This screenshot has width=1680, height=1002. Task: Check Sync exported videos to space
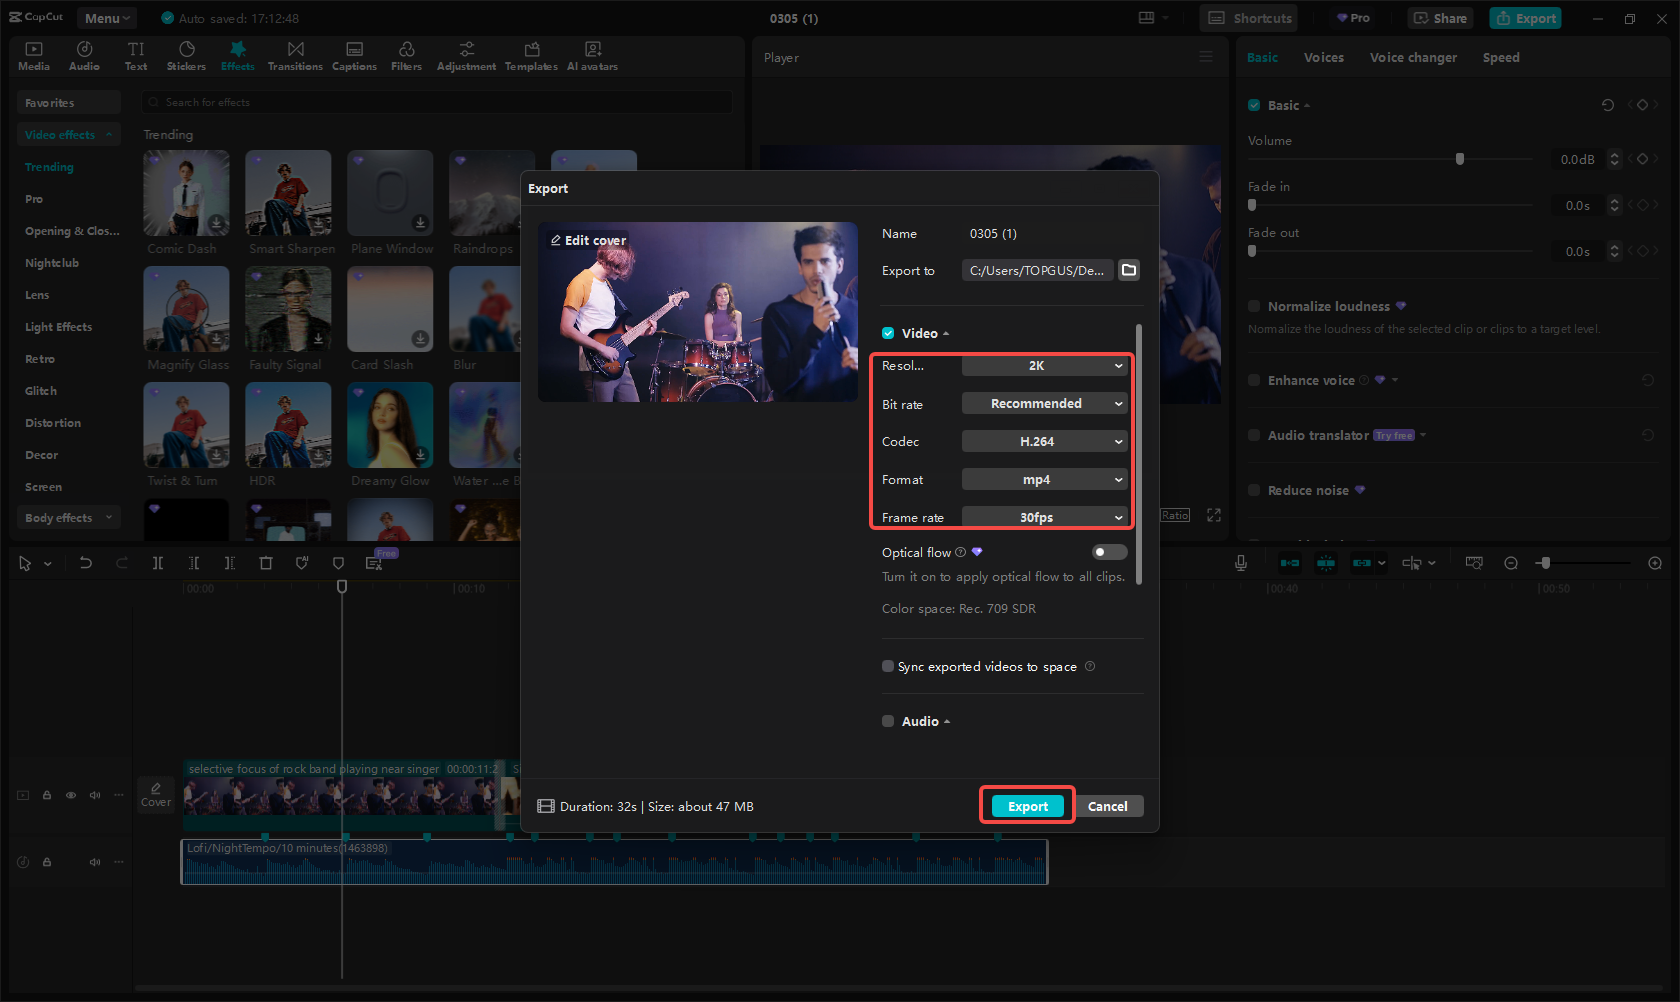tap(888, 666)
